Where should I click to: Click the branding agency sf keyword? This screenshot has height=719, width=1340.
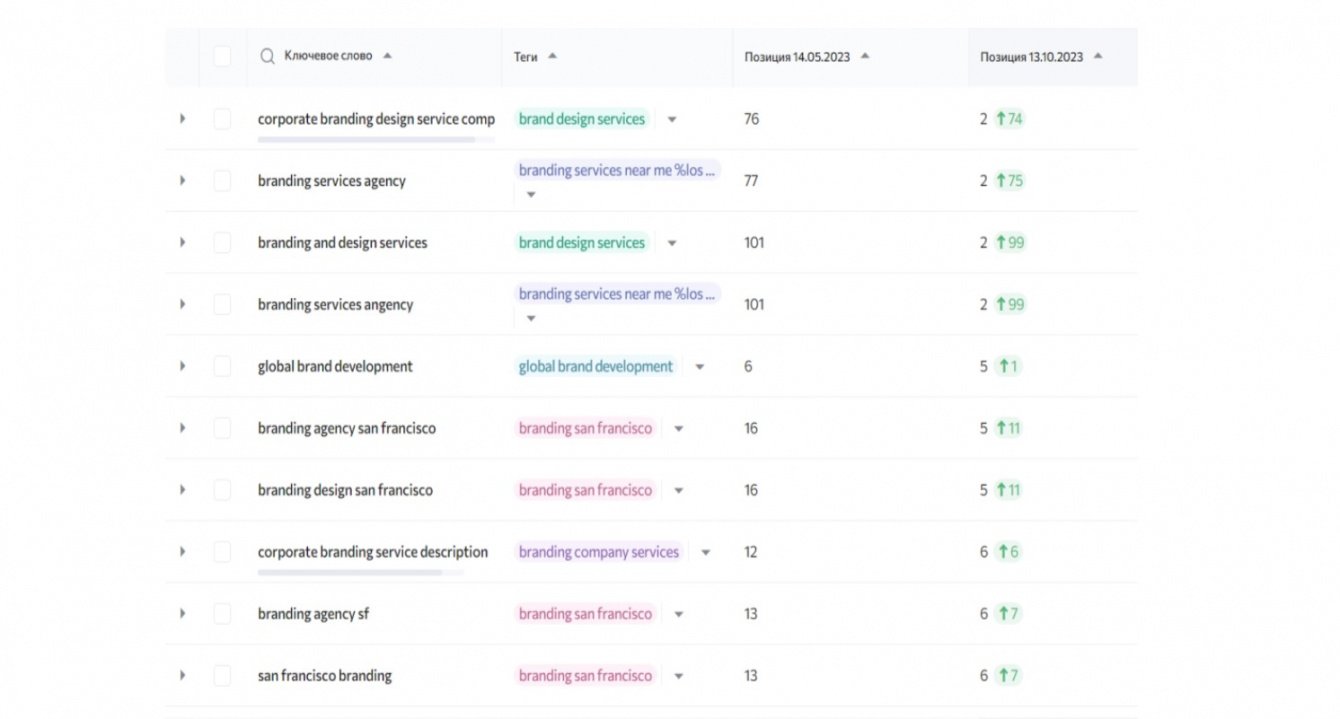coord(313,614)
